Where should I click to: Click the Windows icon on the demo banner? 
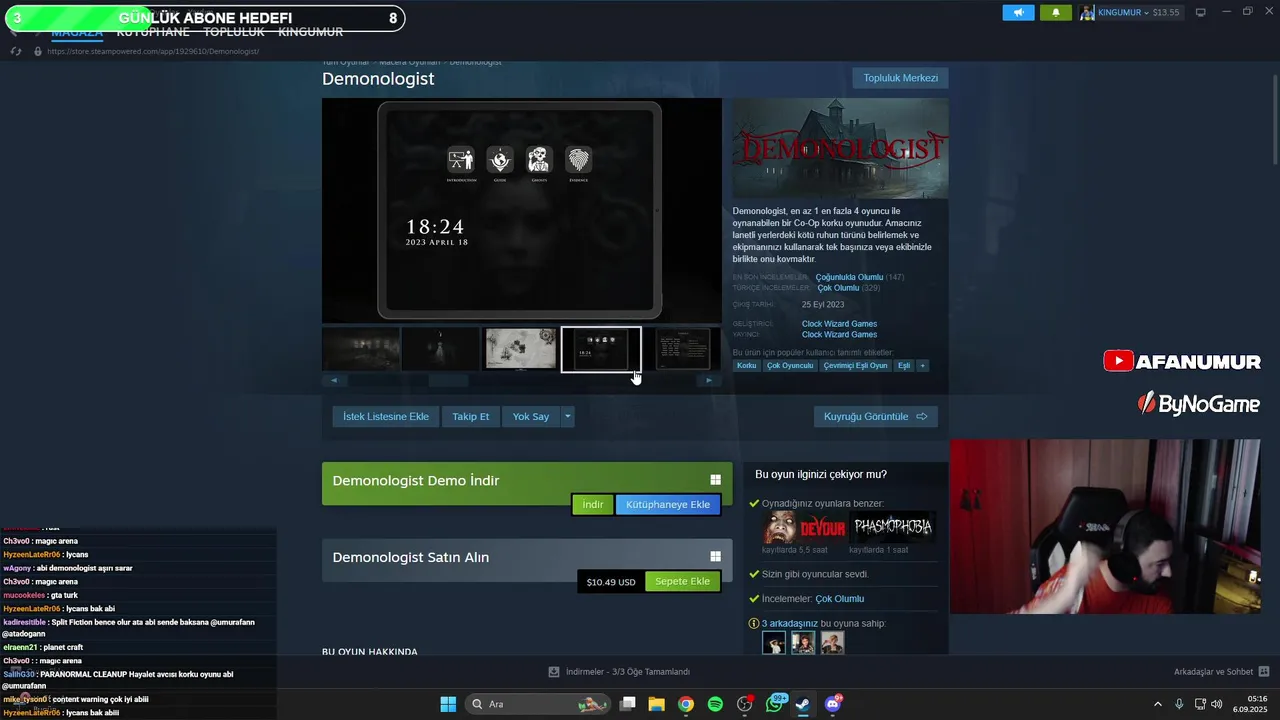coord(715,480)
